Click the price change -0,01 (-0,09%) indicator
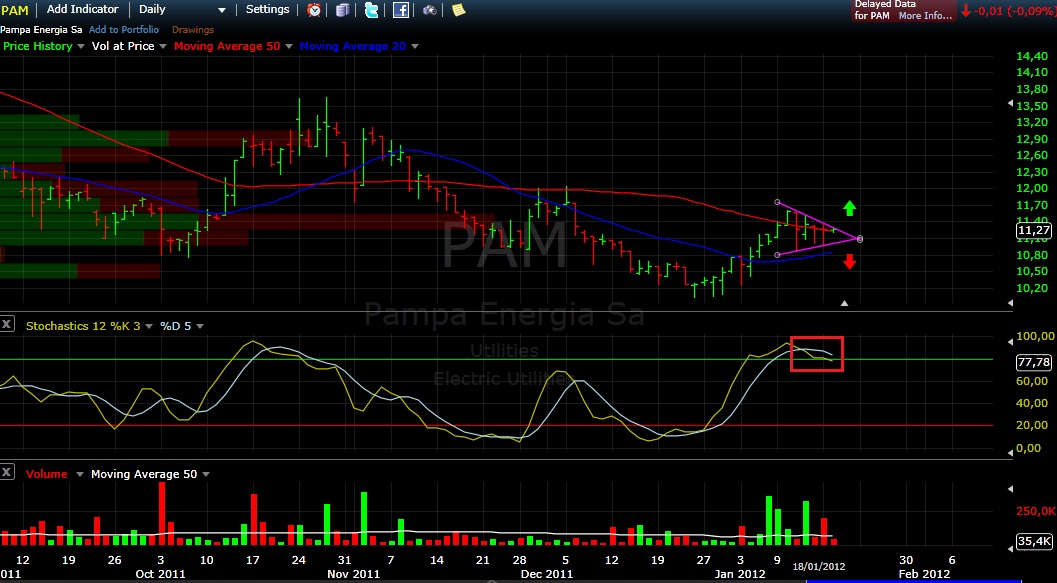 (1007, 11)
